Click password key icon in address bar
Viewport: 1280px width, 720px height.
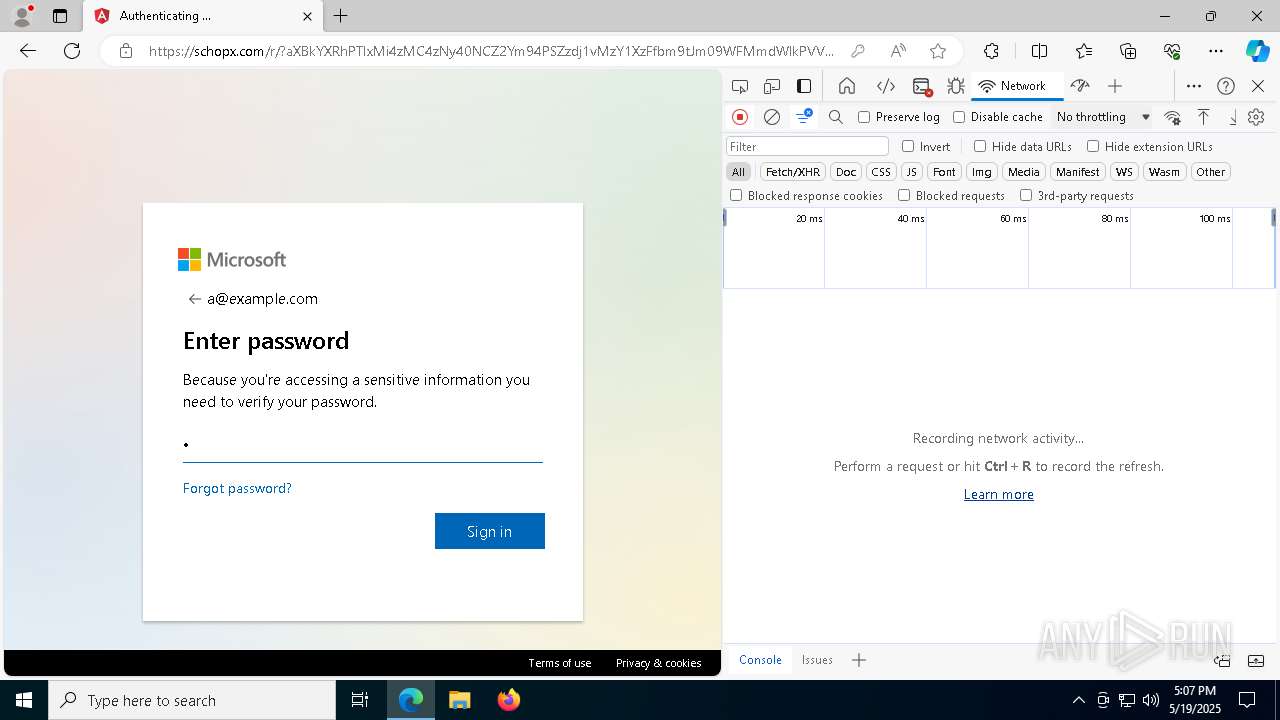click(x=858, y=51)
